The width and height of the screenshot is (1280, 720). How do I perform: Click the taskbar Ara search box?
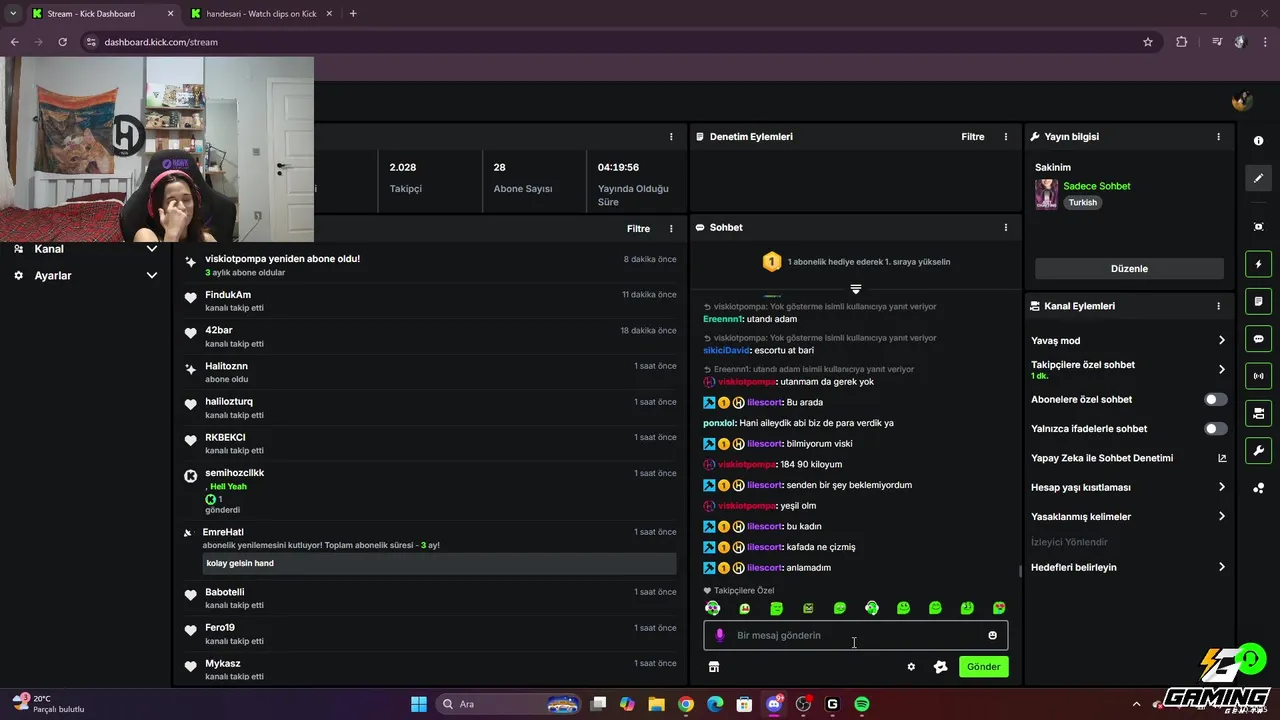click(510, 704)
